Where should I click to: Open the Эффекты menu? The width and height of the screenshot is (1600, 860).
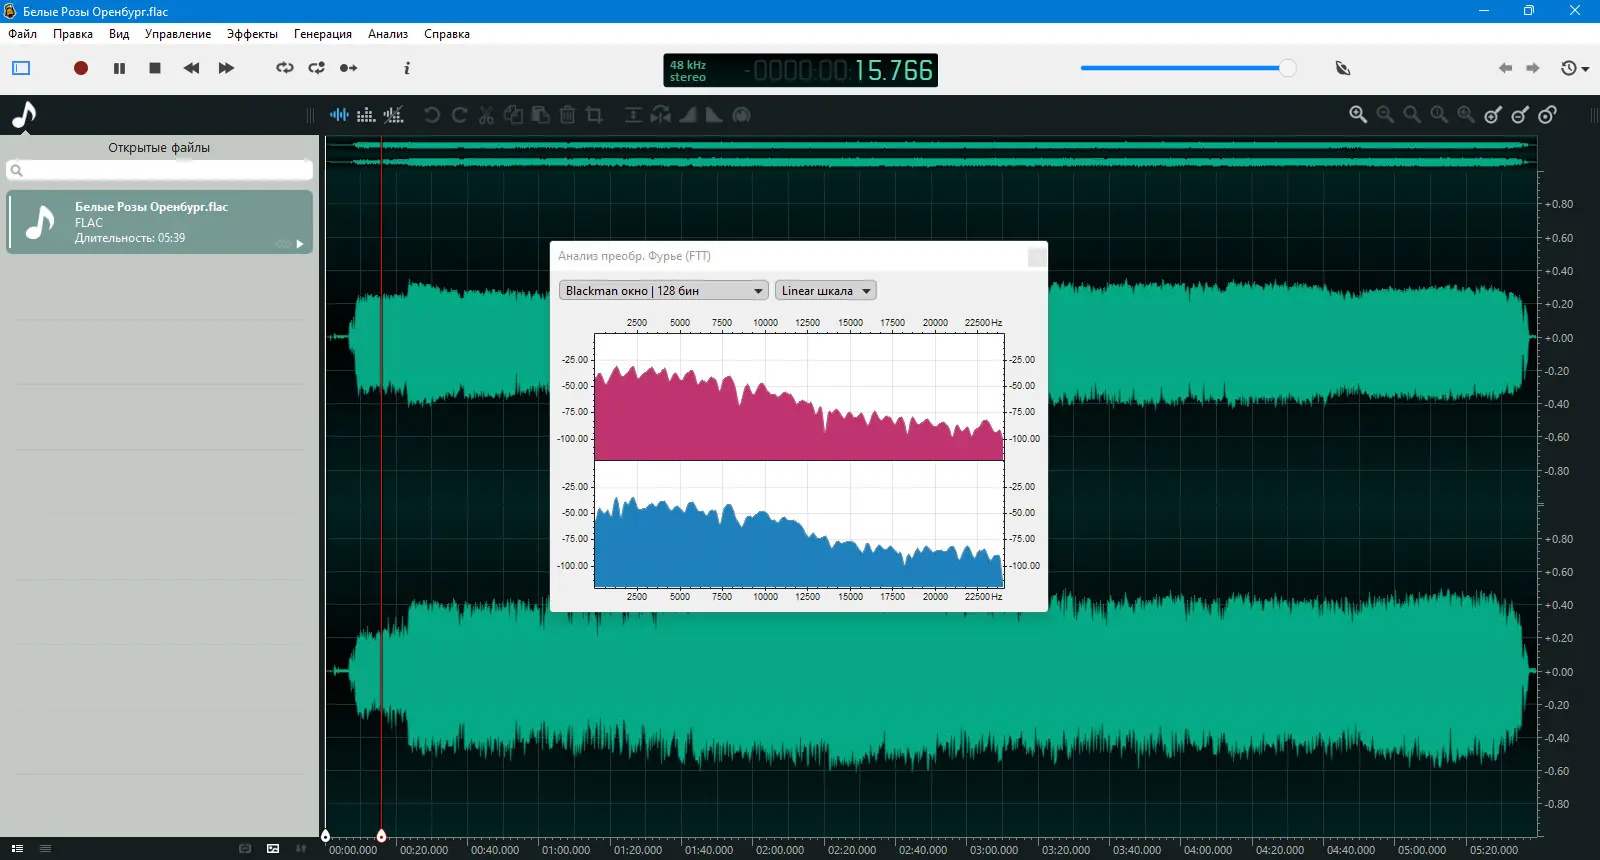click(x=252, y=34)
